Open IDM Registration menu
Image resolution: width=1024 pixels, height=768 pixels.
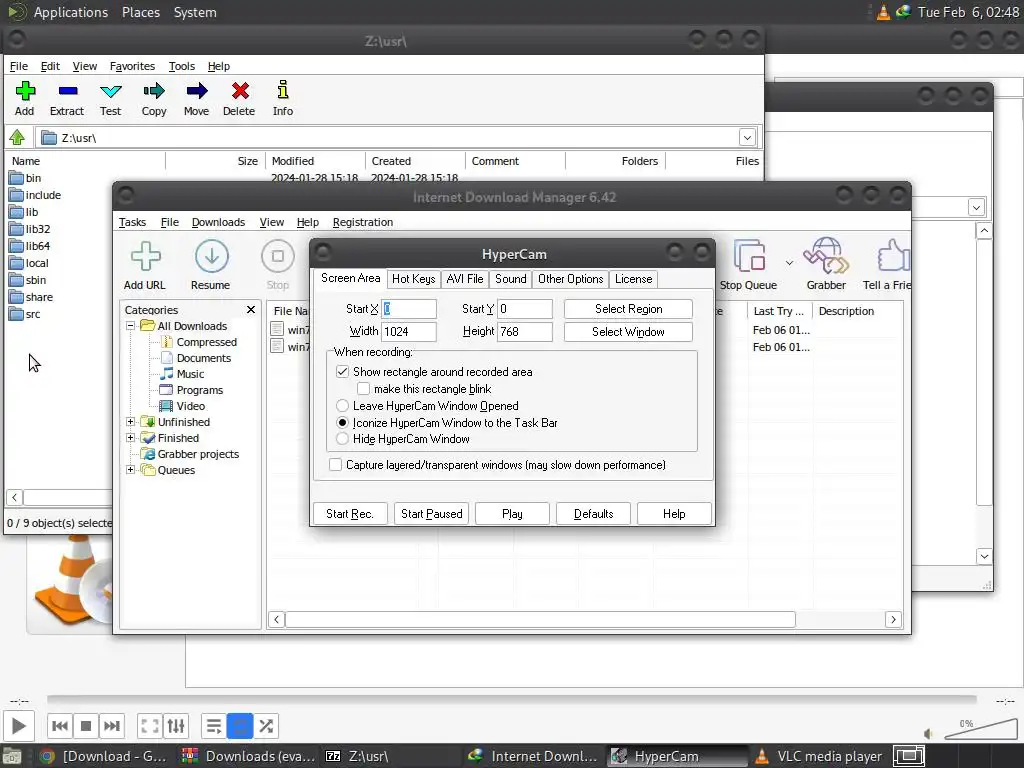tap(363, 222)
